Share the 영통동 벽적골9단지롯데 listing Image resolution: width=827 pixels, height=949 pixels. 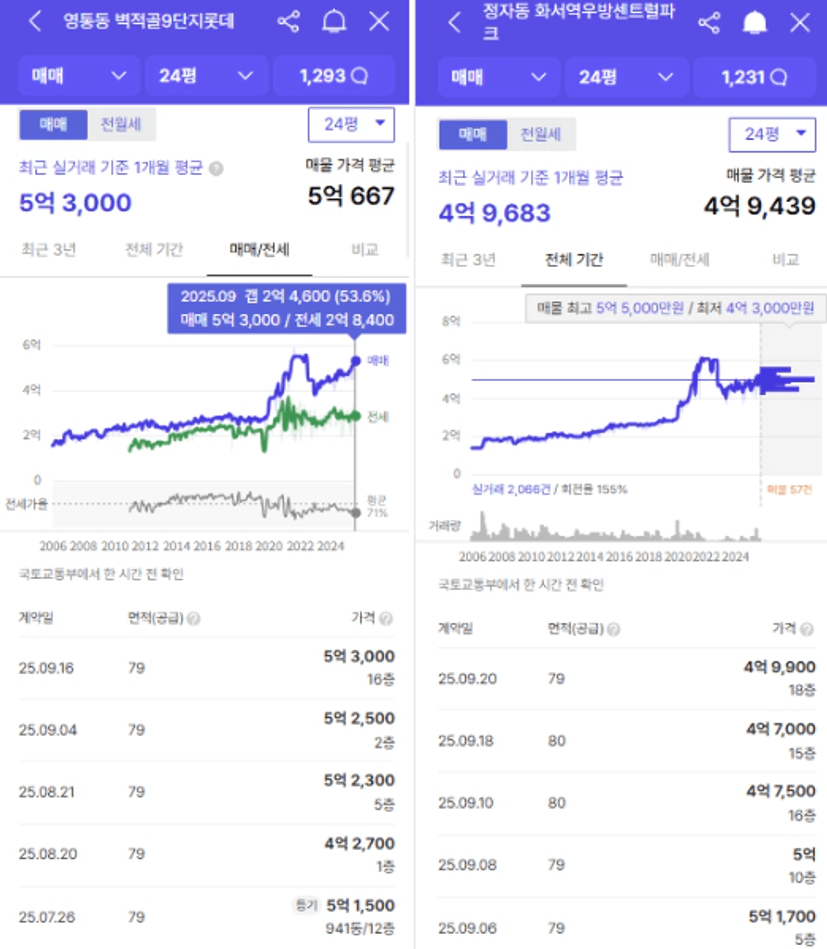click(289, 21)
